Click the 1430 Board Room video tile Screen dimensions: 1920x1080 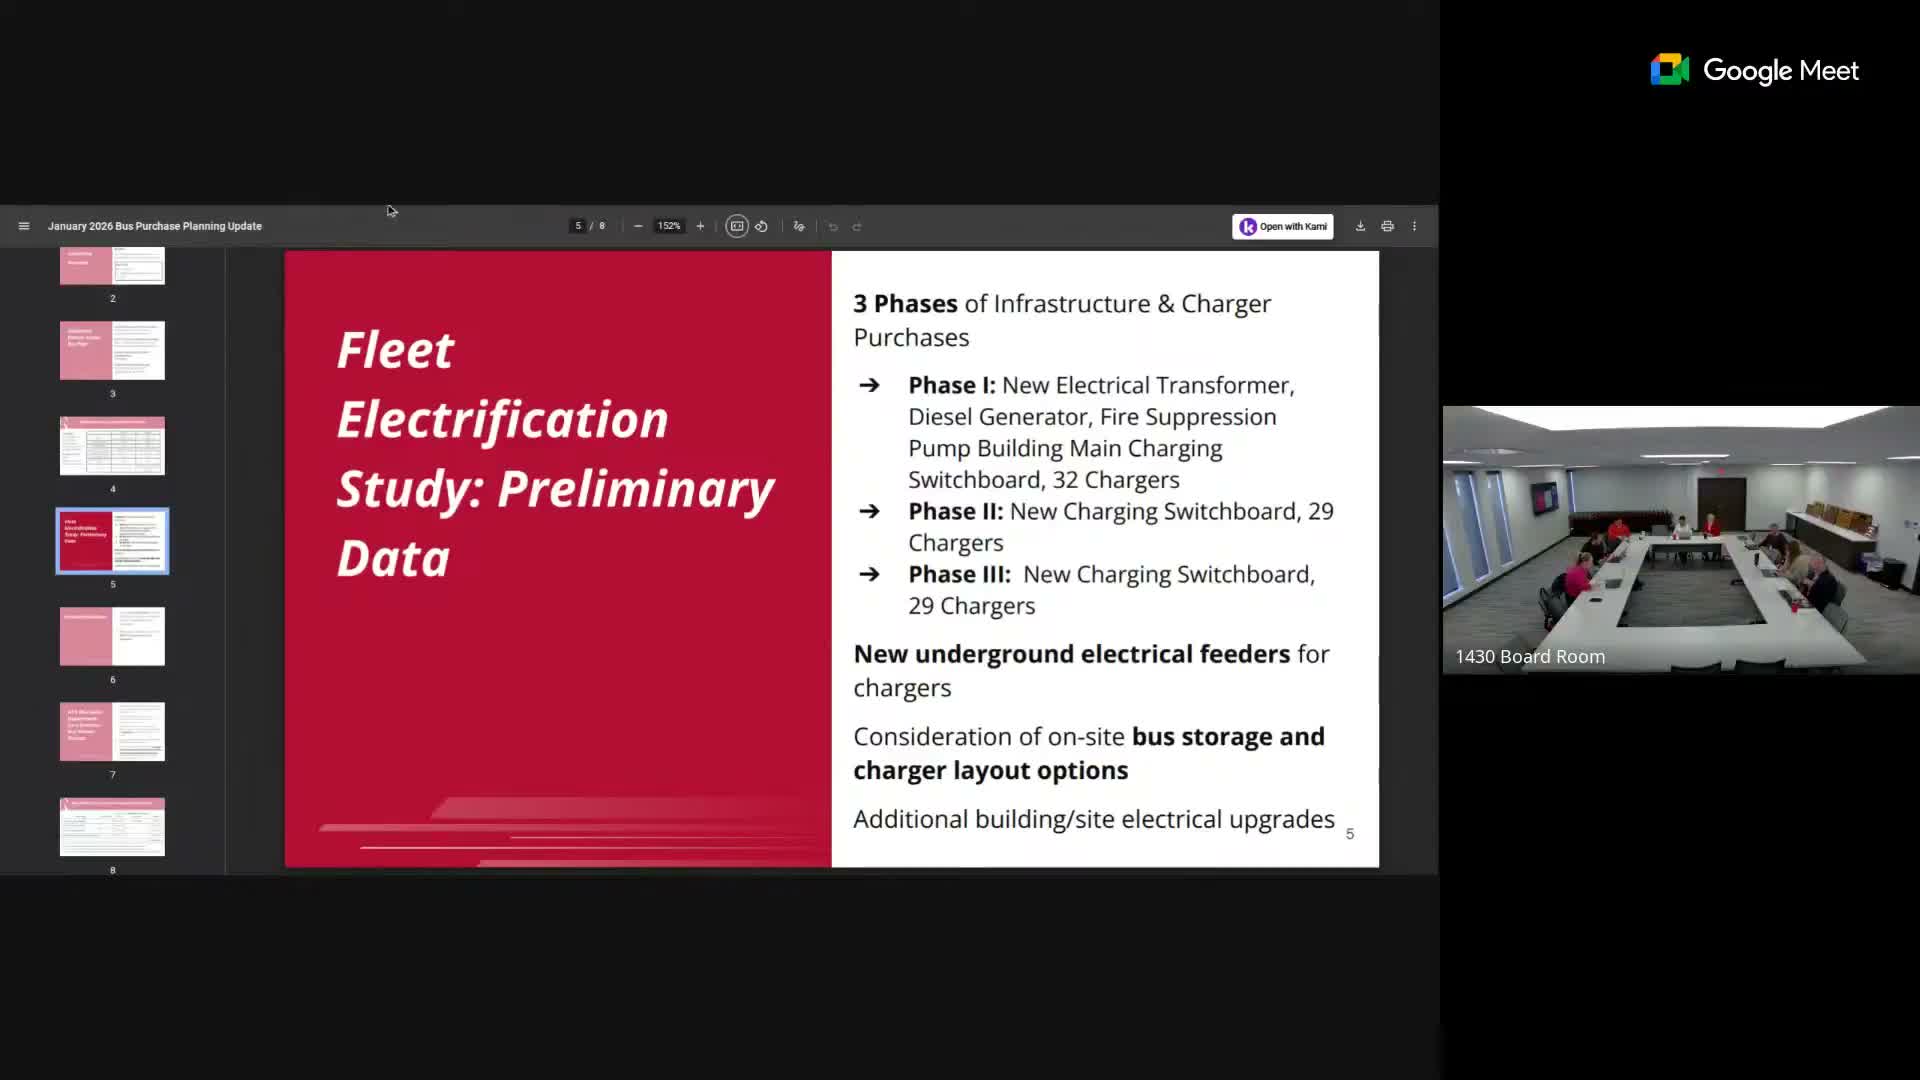pos(1680,540)
